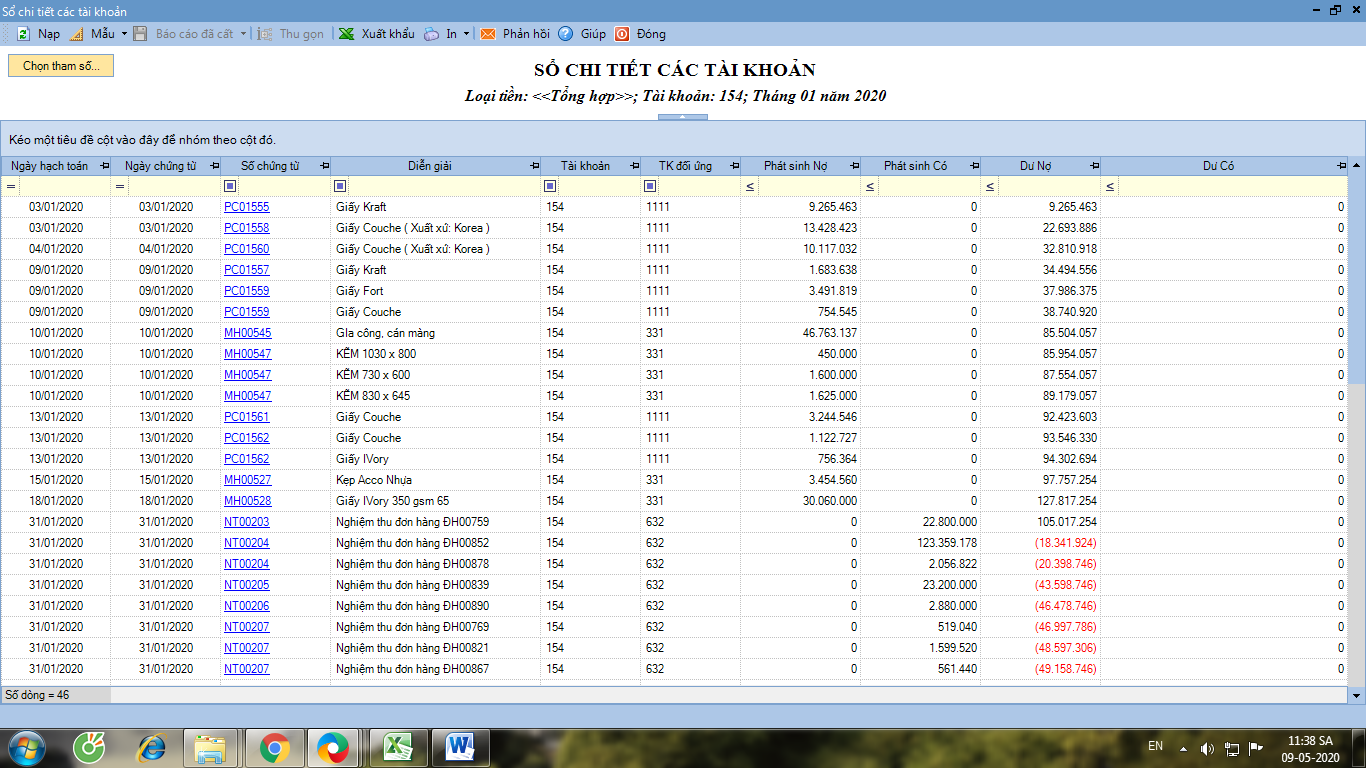Toggle pin on the Số chứng từ column
The width and height of the screenshot is (1366, 768).
(324, 166)
